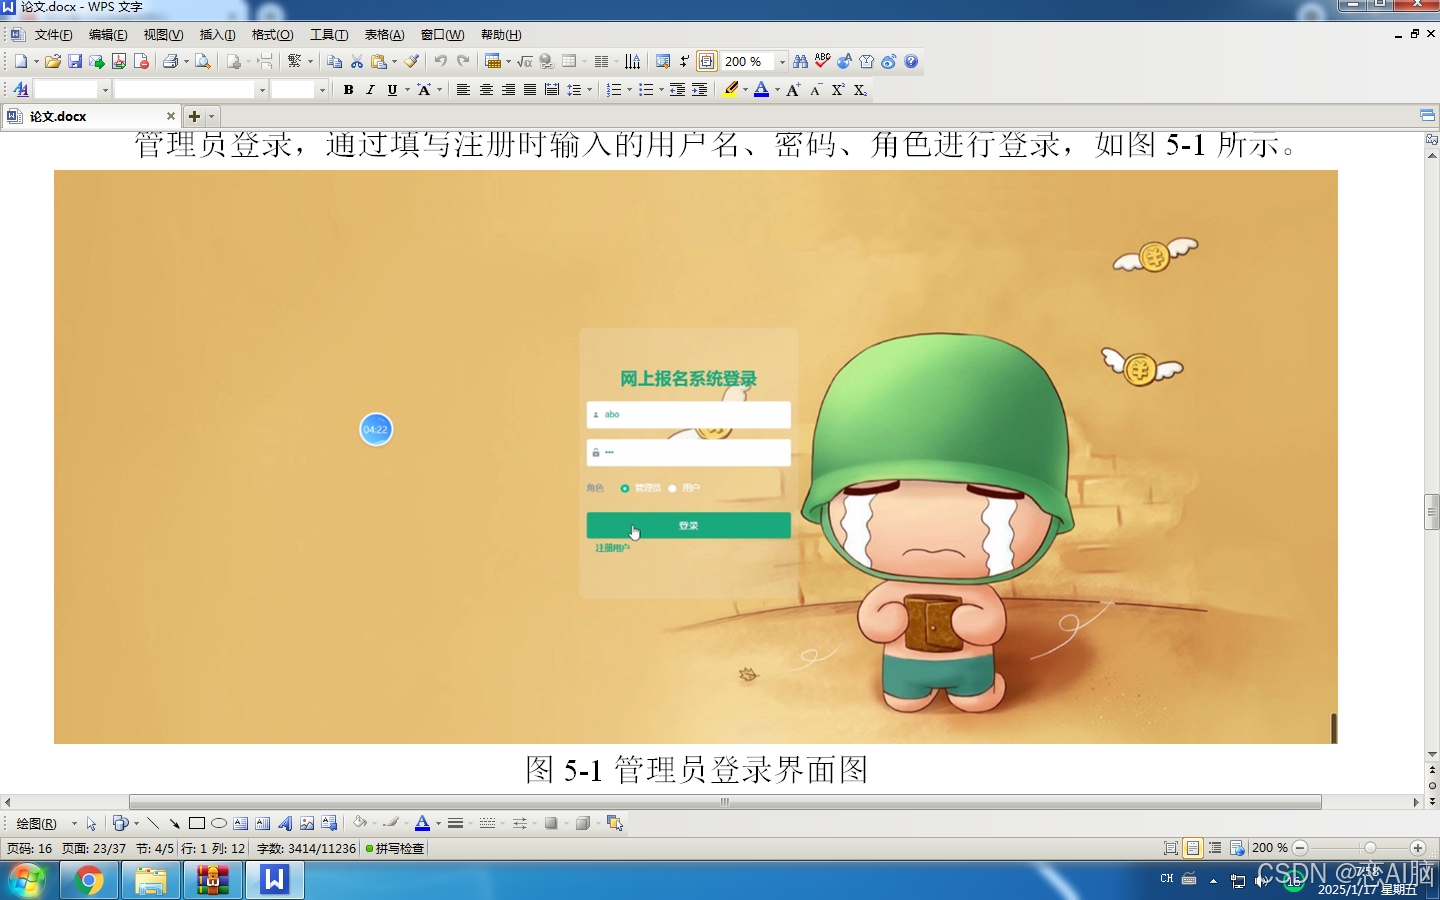Image resolution: width=1440 pixels, height=900 pixels.
Task: Align text left
Action: point(463,90)
